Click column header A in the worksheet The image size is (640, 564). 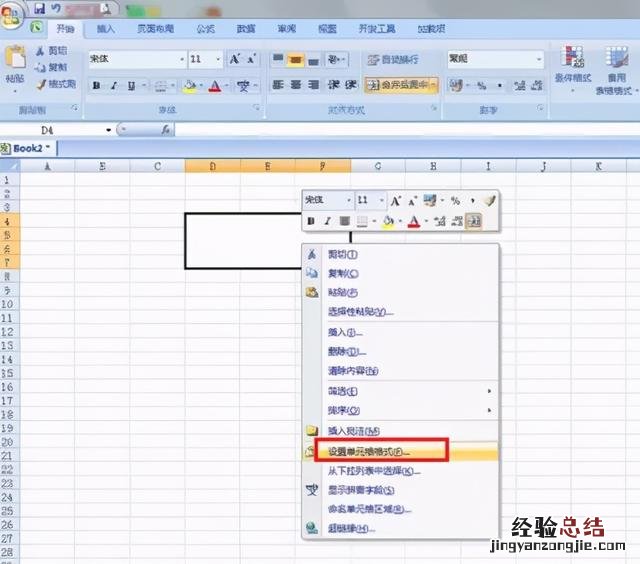(47, 165)
